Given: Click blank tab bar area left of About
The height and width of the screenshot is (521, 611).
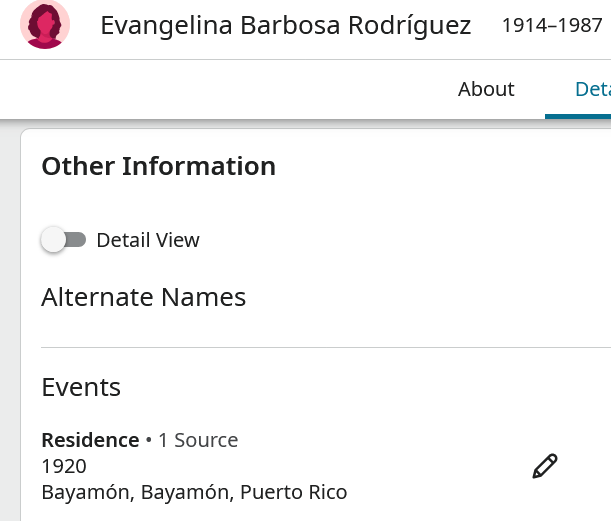Looking at the screenshot, I should (x=220, y=89).
